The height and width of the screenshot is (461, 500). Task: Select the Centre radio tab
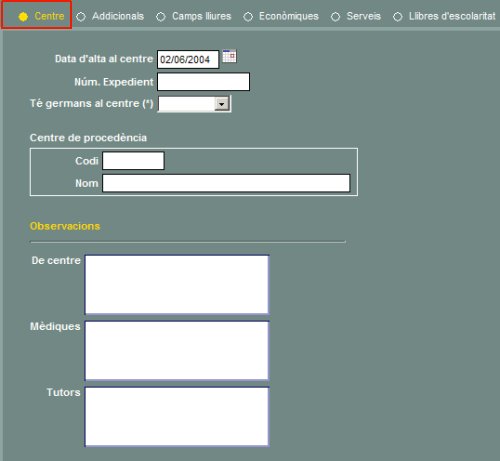pyautogui.click(x=23, y=17)
